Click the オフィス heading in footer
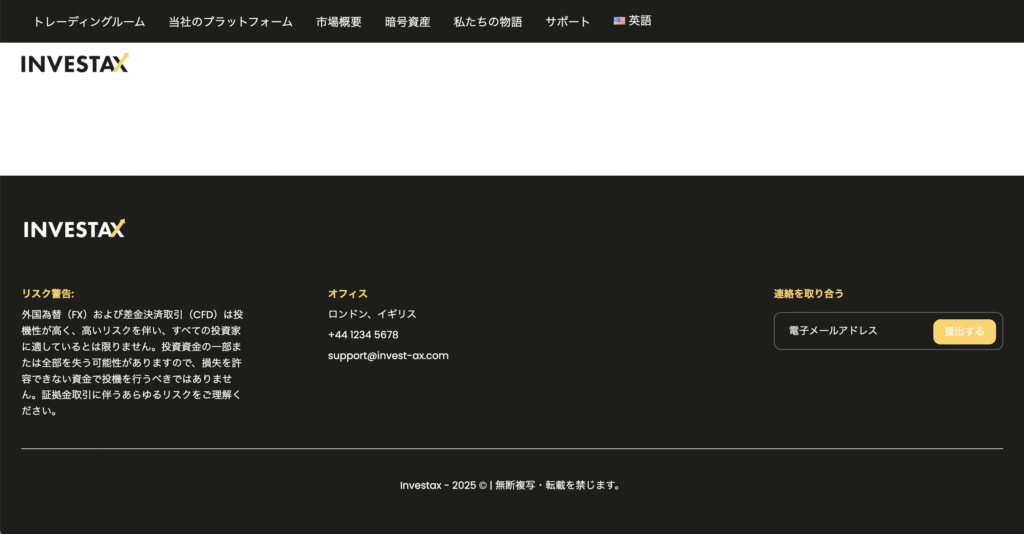1024x534 pixels. pos(347,294)
